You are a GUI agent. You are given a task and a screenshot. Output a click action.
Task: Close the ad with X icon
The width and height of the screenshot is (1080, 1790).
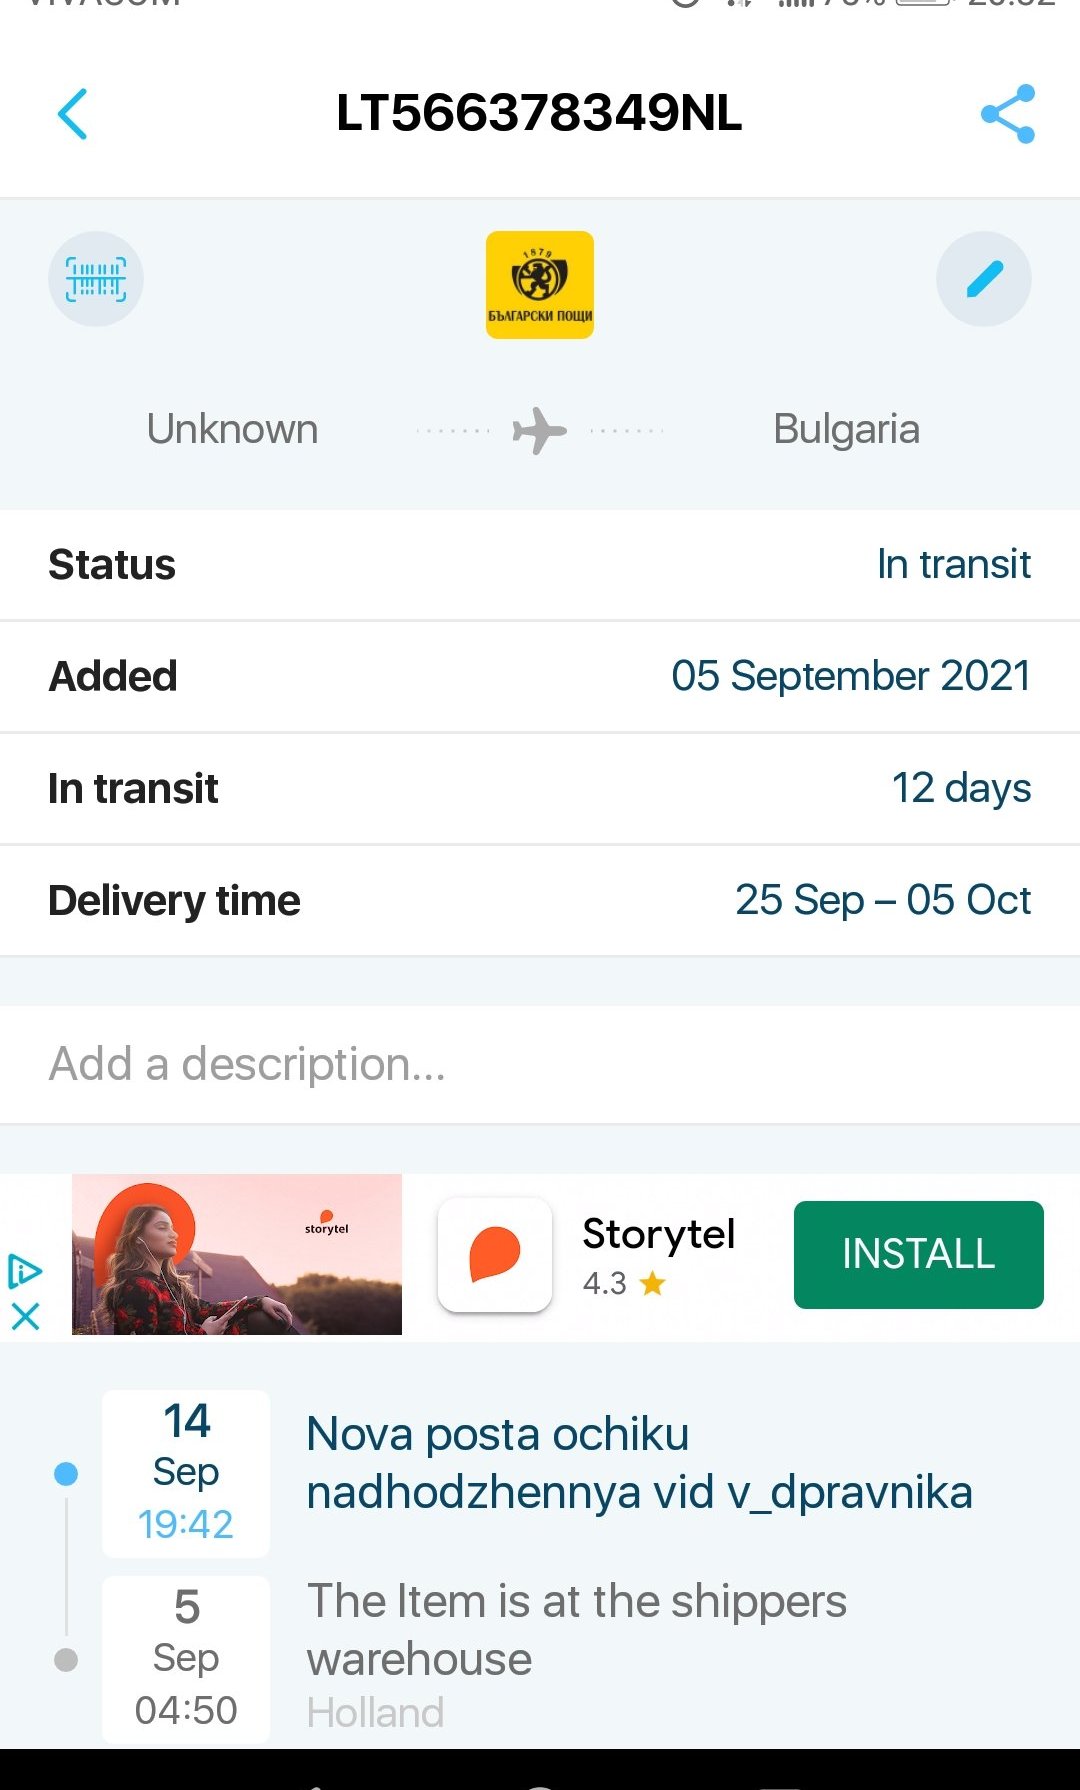(x=26, y=1316)
